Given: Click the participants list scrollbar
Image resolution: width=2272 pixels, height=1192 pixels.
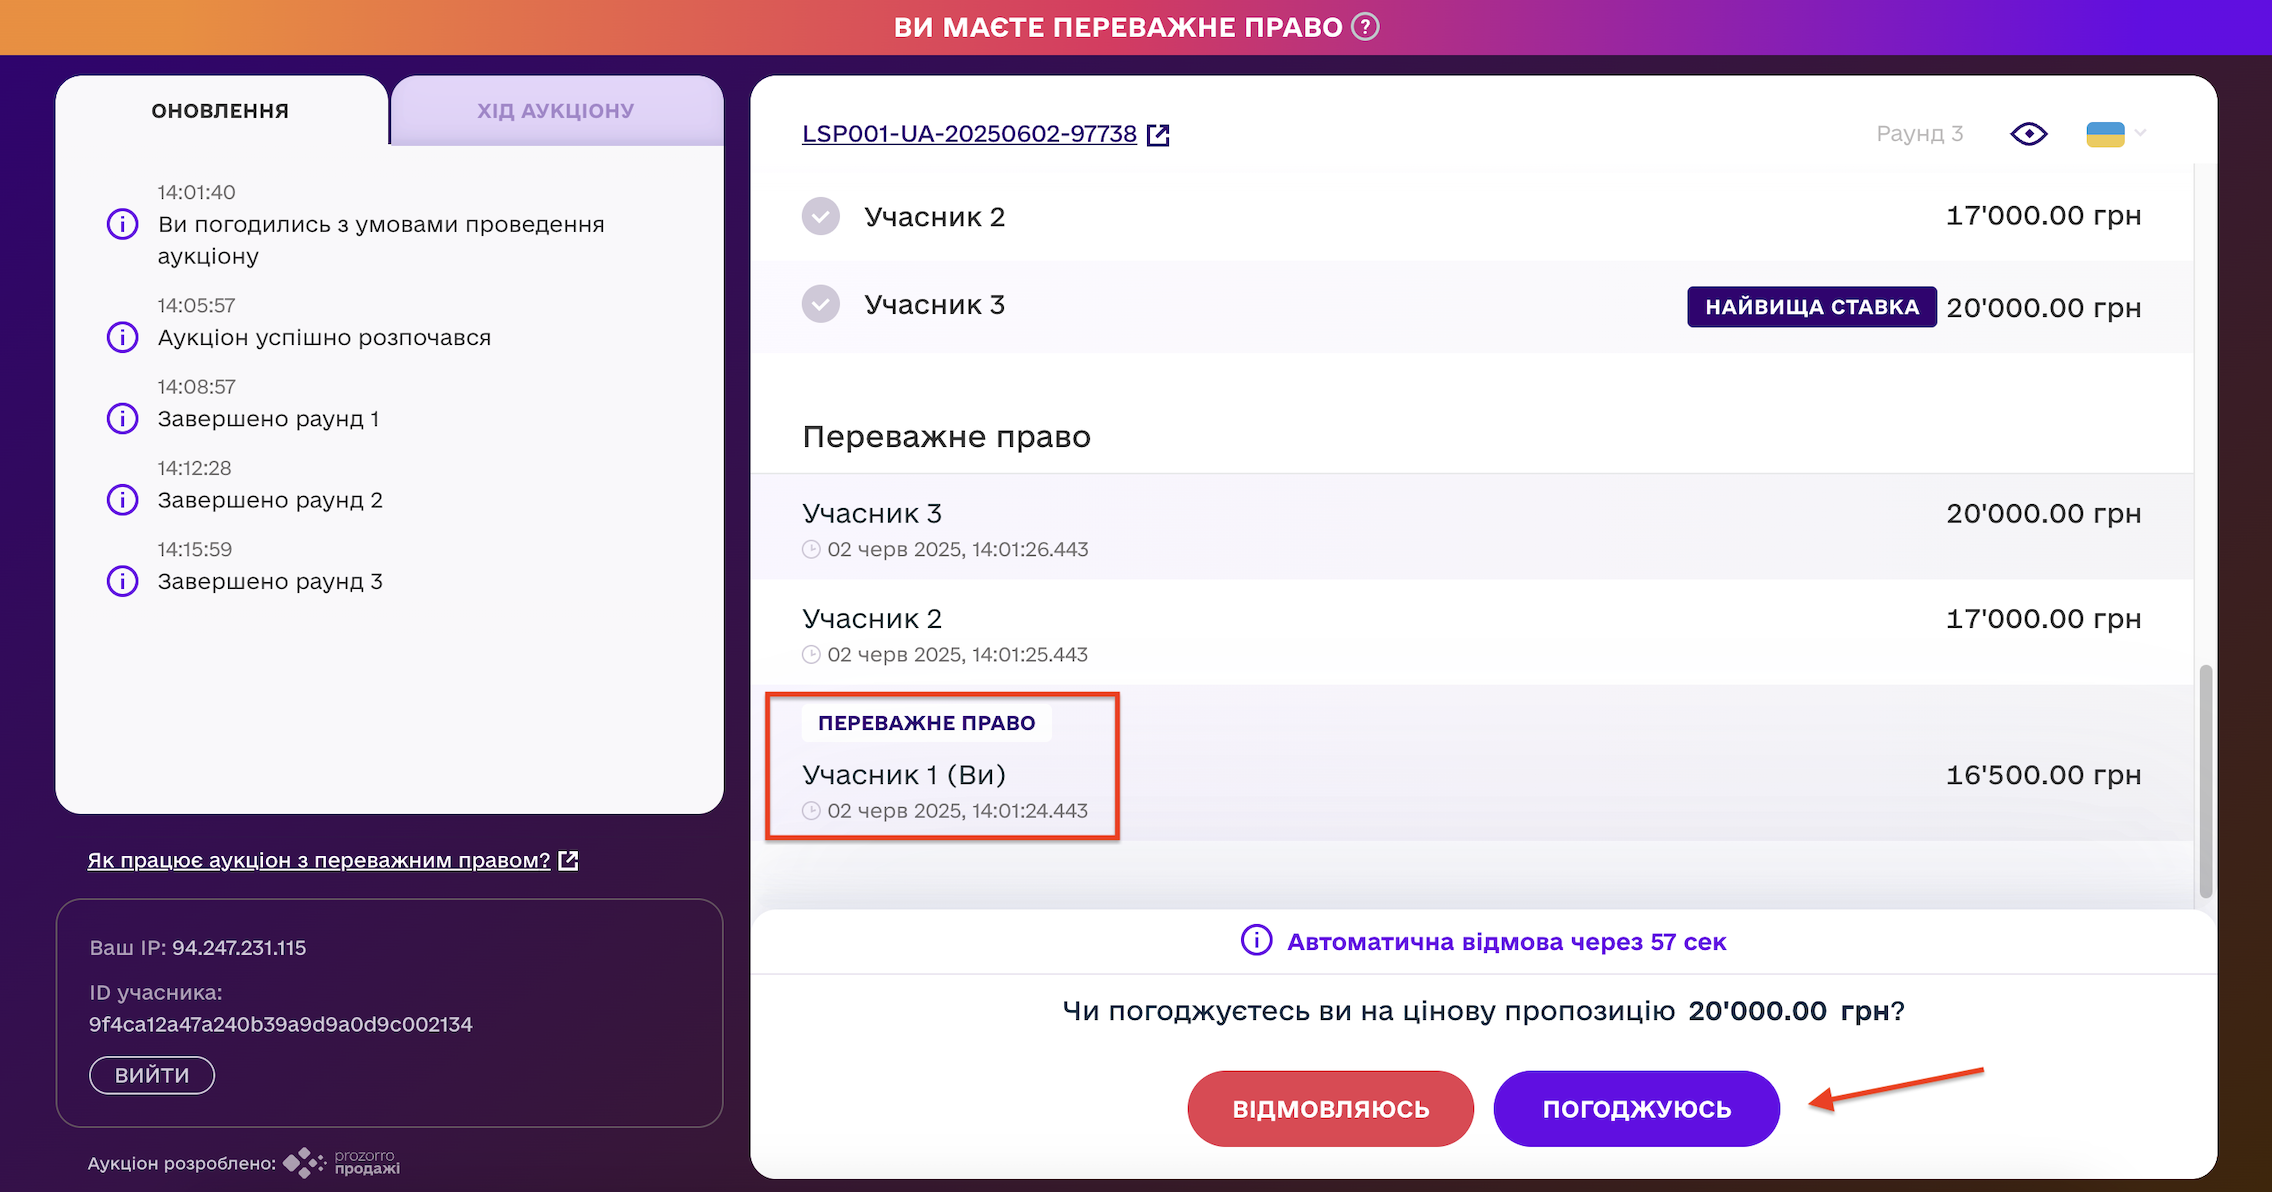Looking at the screenshot, I should [2205, 780].
